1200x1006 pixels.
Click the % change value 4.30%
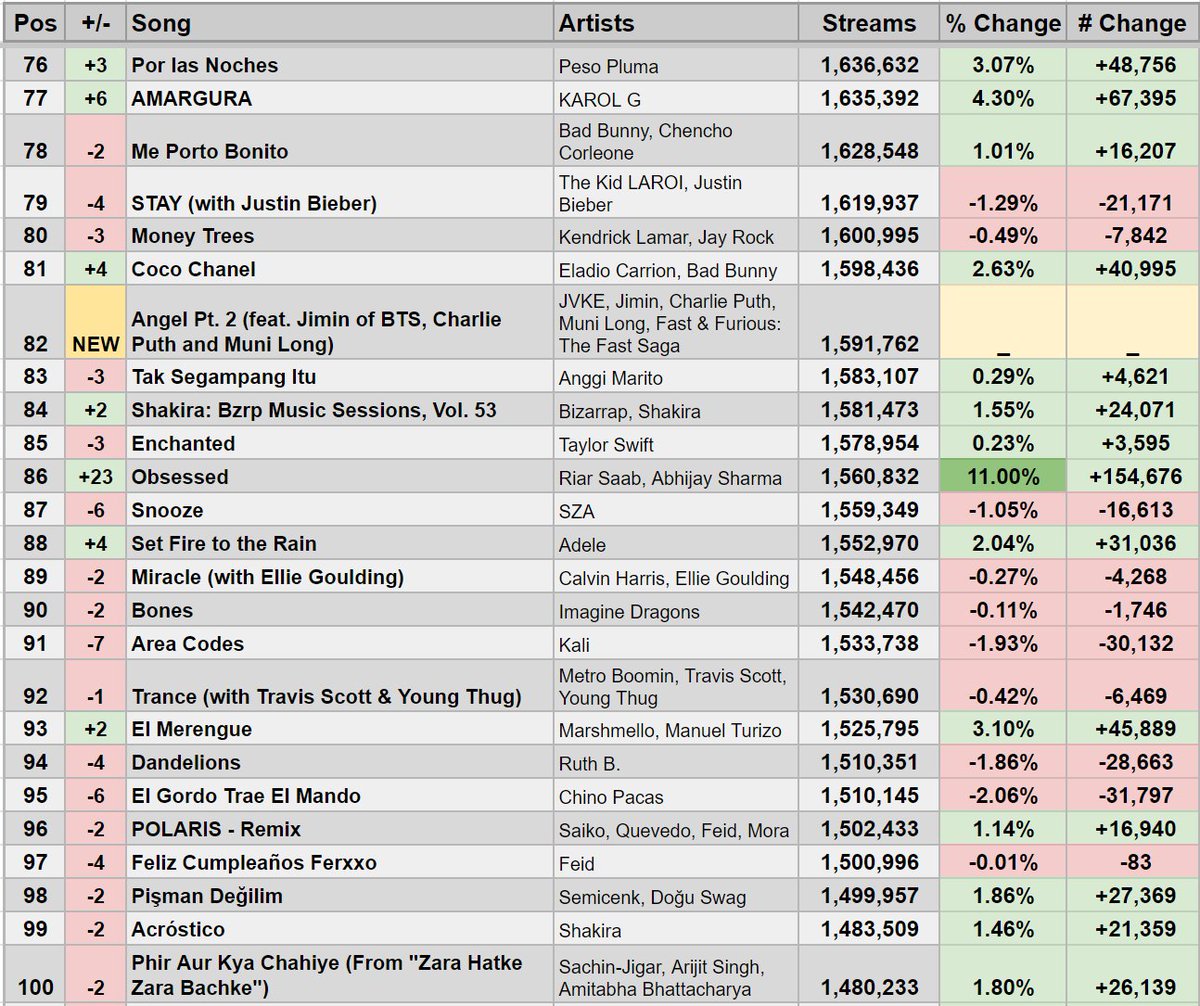[x=1003, y=98]
